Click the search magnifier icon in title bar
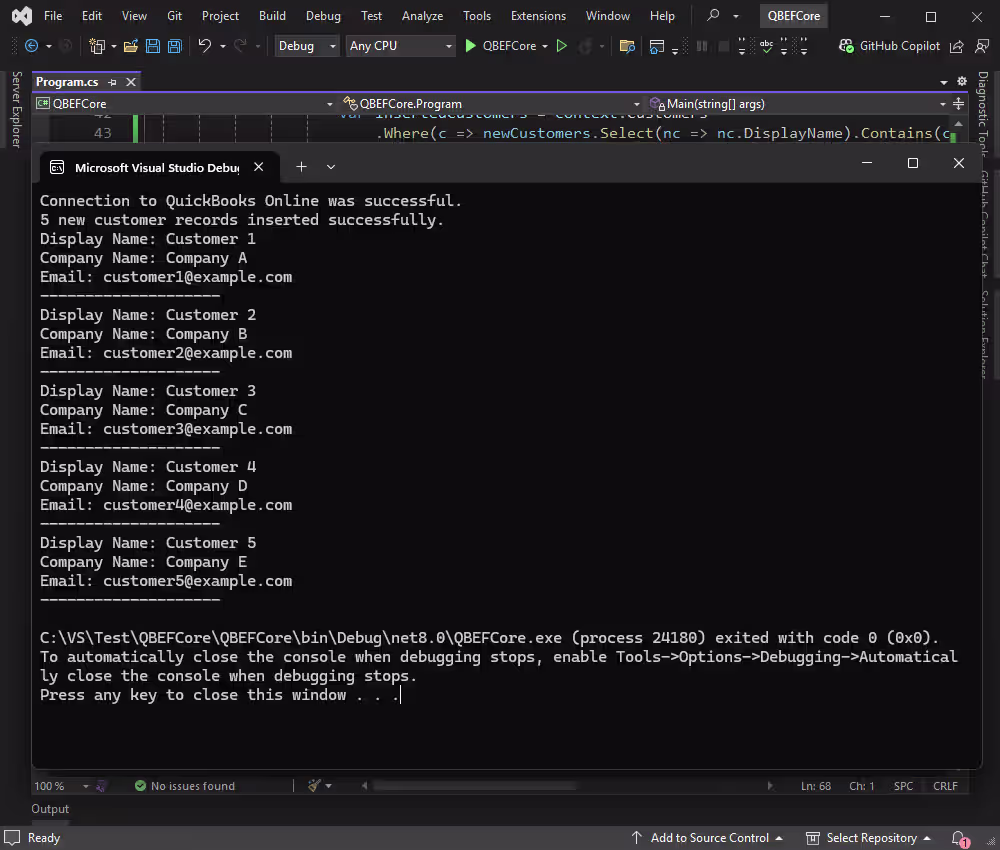Viewport: 1000px width, 850px height. pos(713,15)
